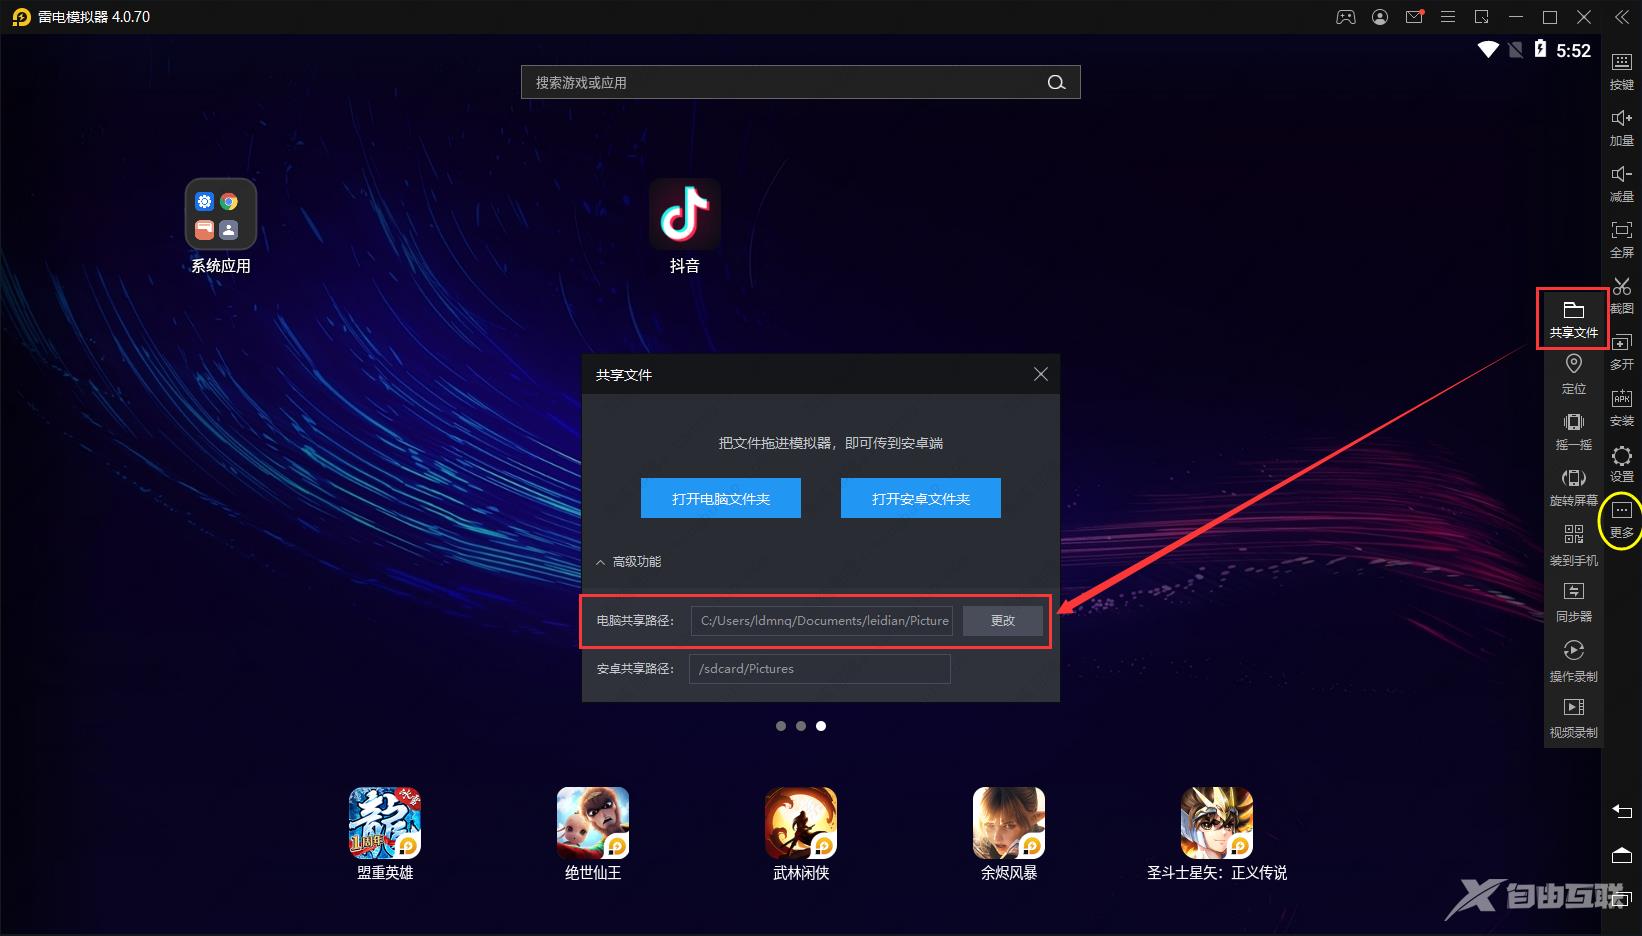The height and width of the screenshot is (936, 1642).
Task: Collapse the 更多 extra tools menu
Action: [x=1621, y=520]
